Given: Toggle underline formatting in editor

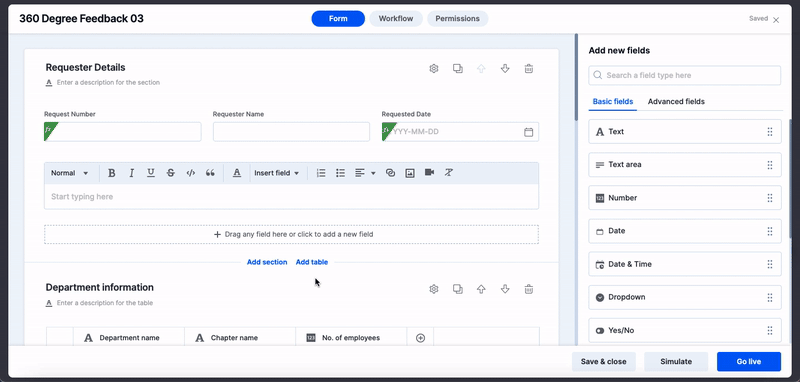Looking at the screenshot, I should point(151,173).
